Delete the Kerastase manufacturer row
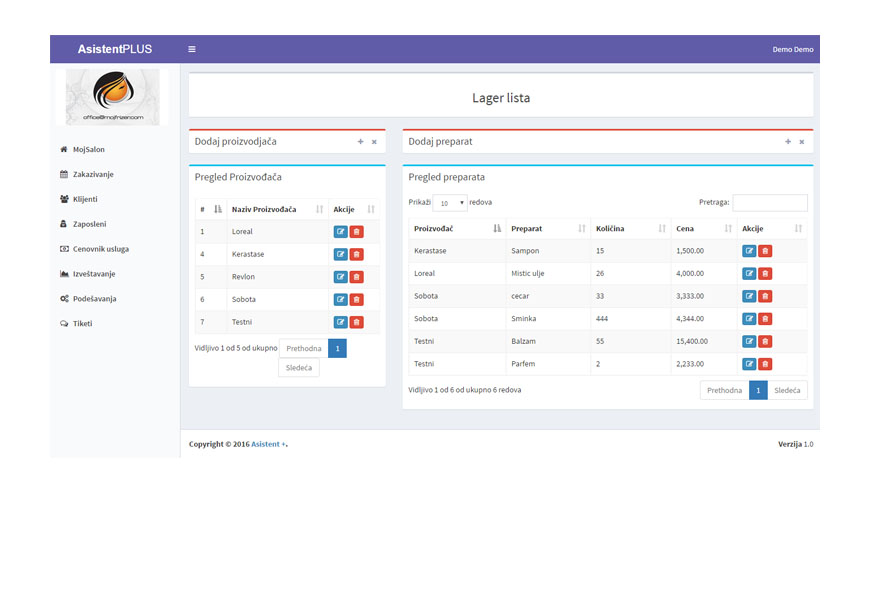Image resolution: width=870 pixels, height=616 pixels. (x=357, y=254)
